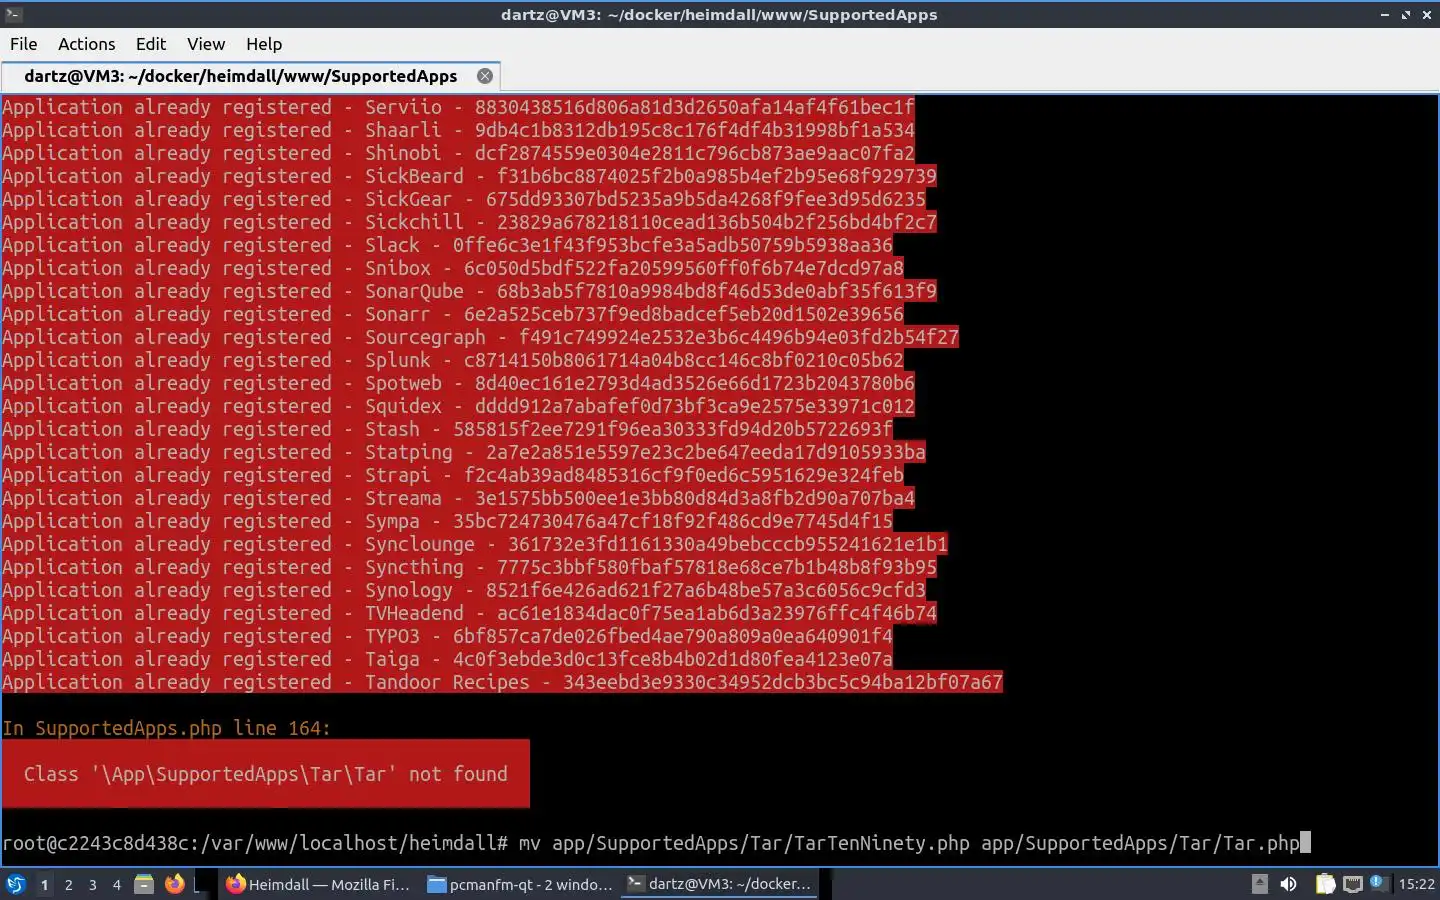Click the Synology registered line
The image size is (1440, 900).
click(x=464, y=590)
